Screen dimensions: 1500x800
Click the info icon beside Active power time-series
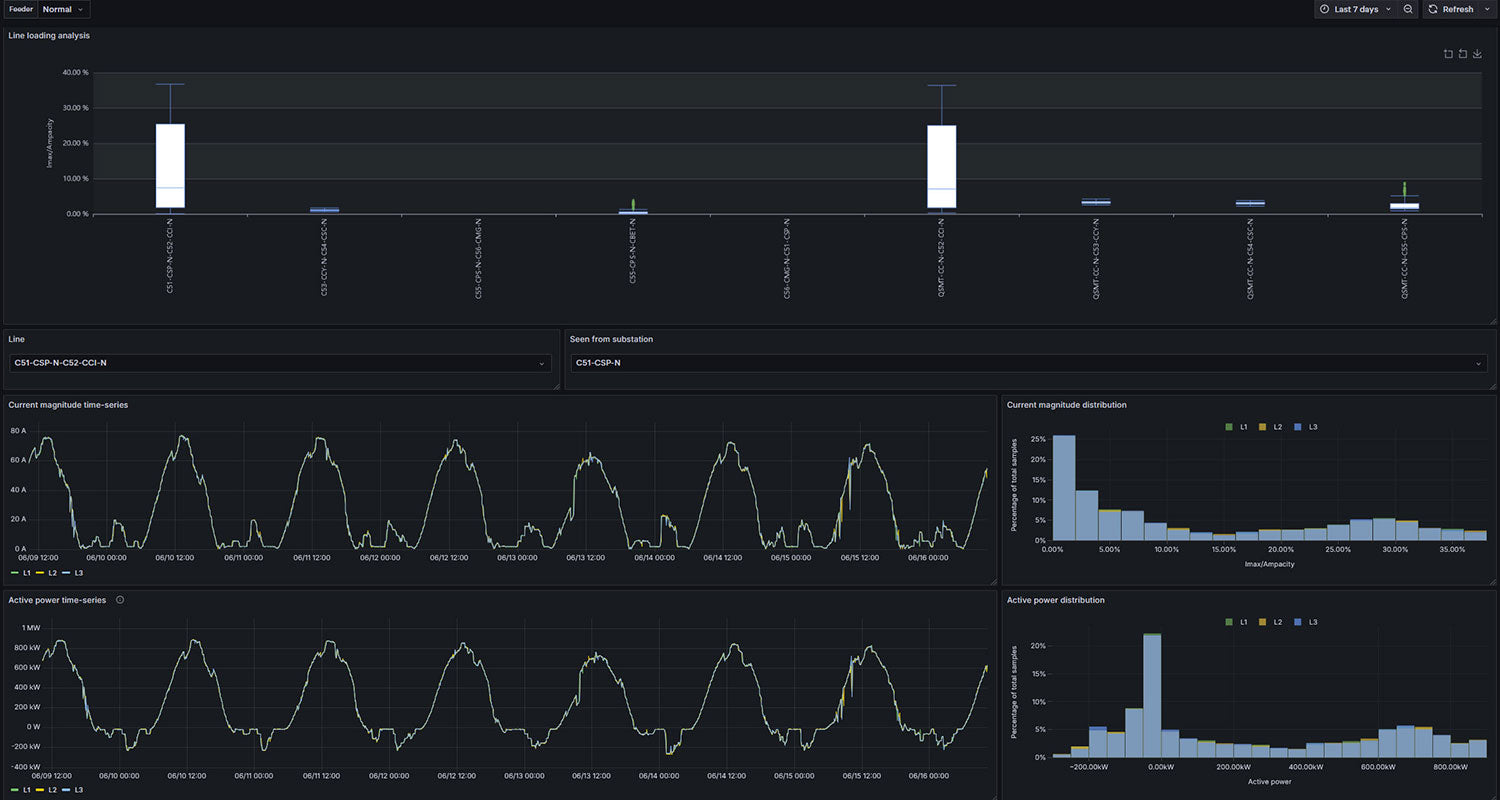120,600
